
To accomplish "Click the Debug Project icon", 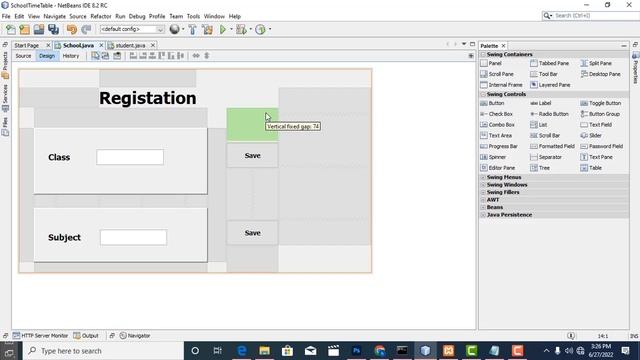I will coord(241,29).
